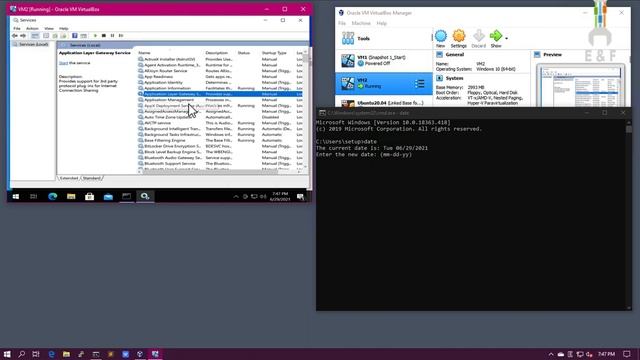
Task: Click the blue Help icon in Services toolbar
Action: (75, 36)
